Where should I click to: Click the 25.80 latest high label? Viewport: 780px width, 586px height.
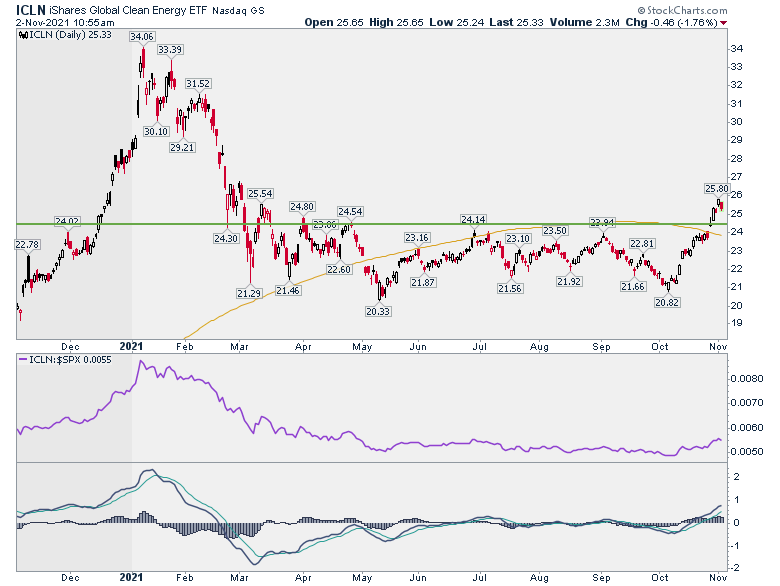[x=717, y=188]
